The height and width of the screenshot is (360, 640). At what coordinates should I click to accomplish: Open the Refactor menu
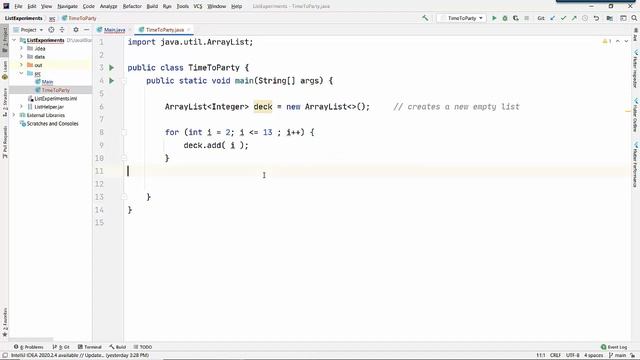pos(132,6)
